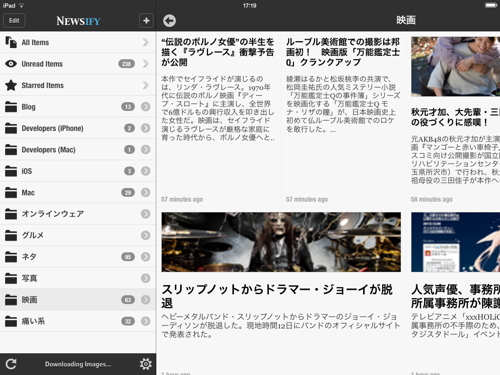This screenshot has height=375, width=500.
Task: Click the グルメ folder icon
Action: click(11, 235)
